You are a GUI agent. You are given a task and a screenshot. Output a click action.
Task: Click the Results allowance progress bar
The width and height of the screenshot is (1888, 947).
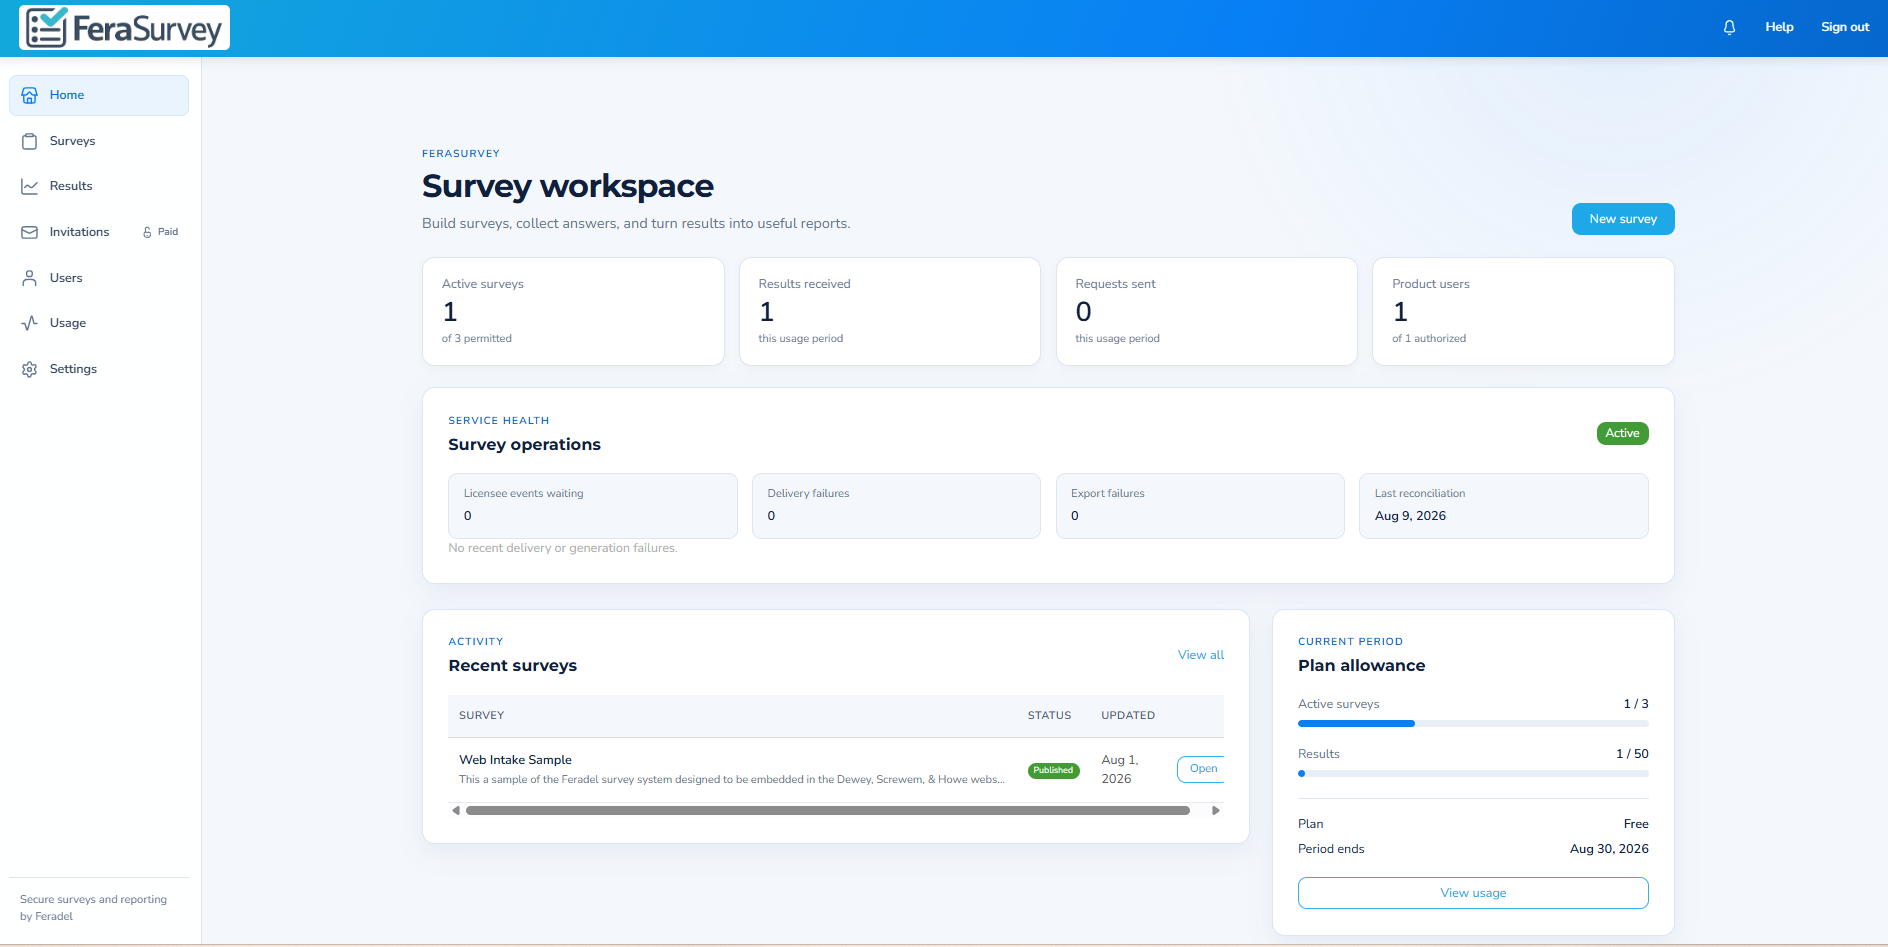1473,773
